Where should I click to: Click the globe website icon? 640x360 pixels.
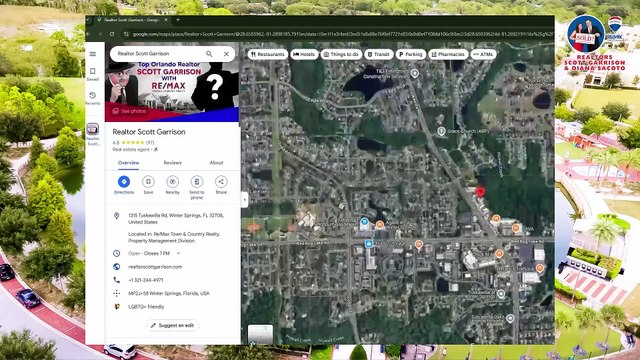pos(117,267)
